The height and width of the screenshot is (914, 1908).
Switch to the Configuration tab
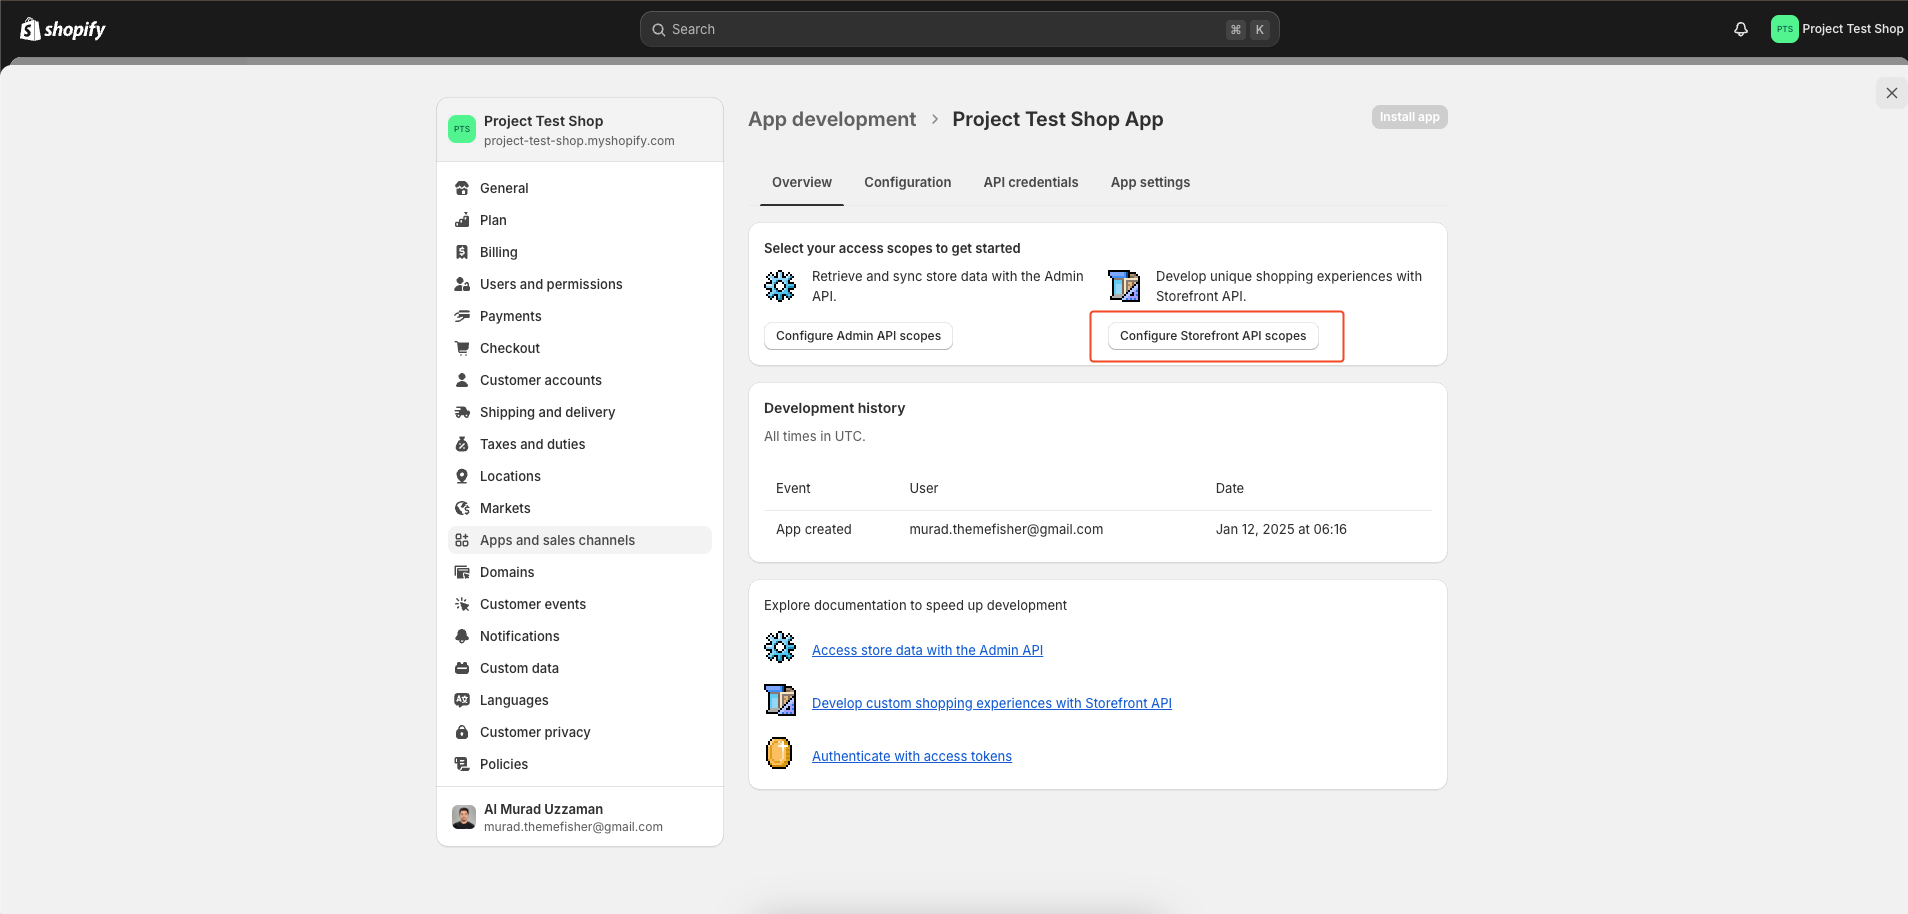tap(908, 182)
